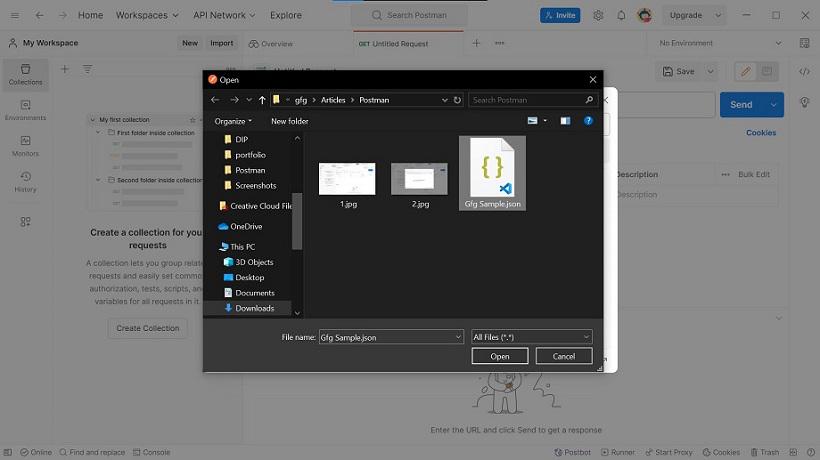Click Import button in workspace

[x=222, y=43]
